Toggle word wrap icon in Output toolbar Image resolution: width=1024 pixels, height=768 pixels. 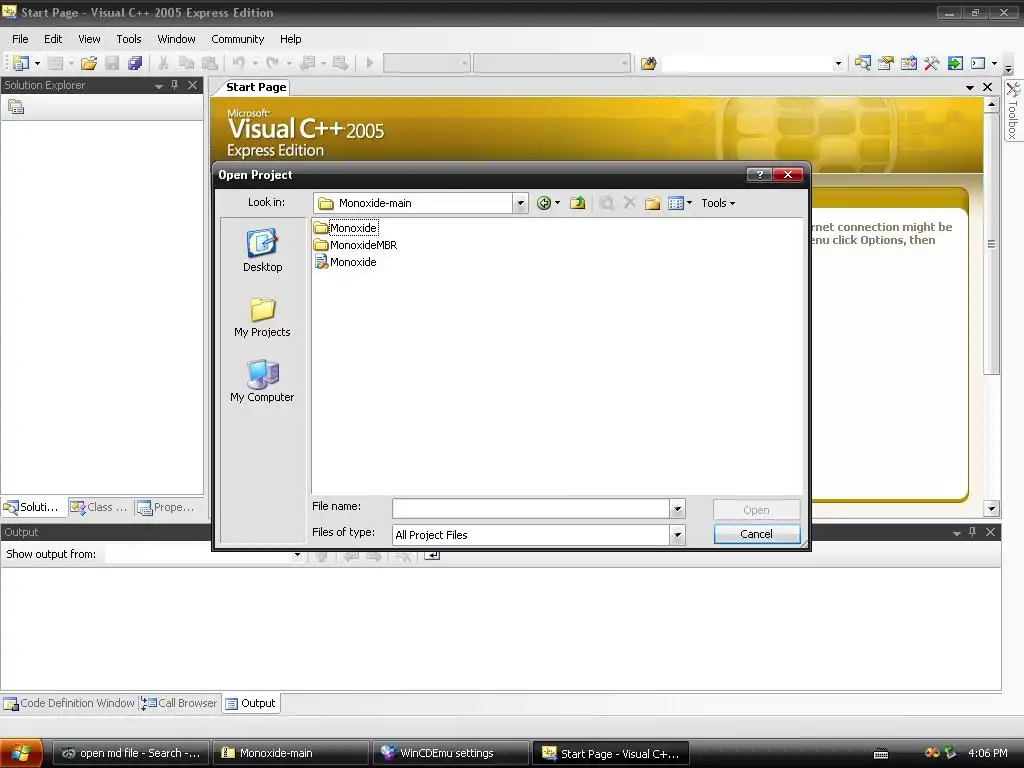pos(432,556)
